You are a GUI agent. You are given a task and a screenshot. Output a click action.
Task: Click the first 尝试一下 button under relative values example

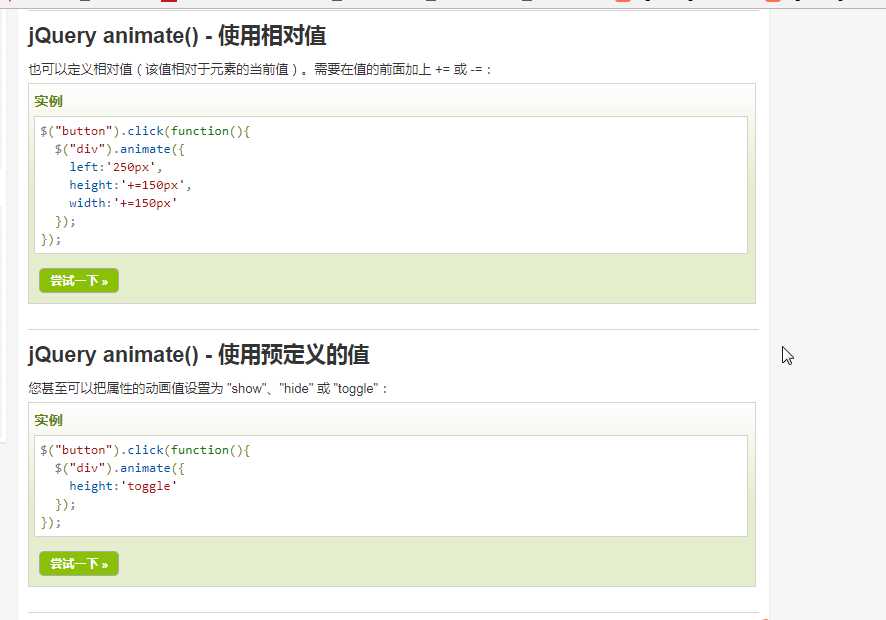click(79, 280)
